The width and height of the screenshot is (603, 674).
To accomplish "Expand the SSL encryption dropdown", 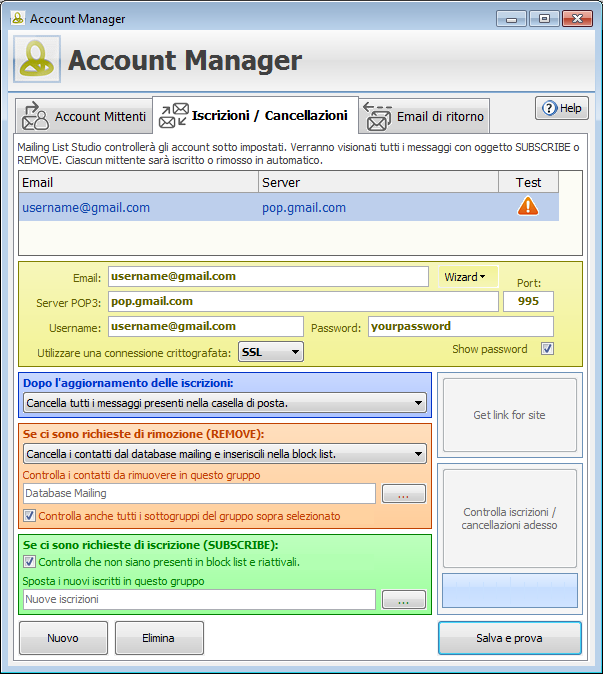I will pyautogui.click(x=270, y=351).
